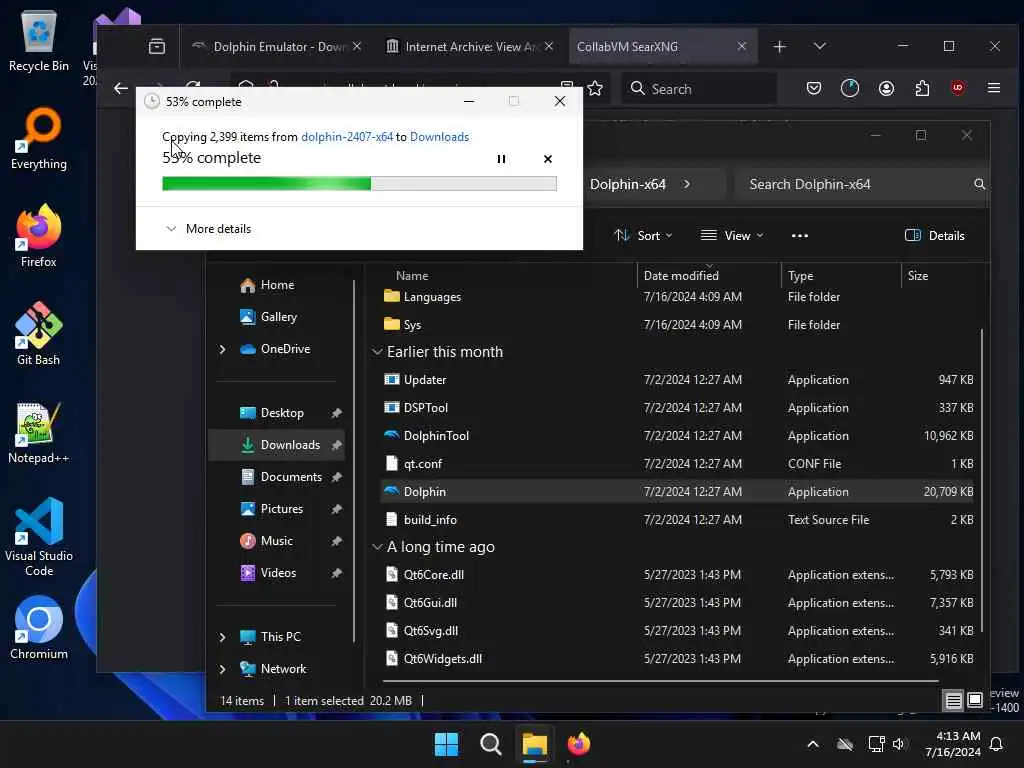The height and width of the screenshot is (768, 1024).
Task: Expand the Network tree node
Action: pyautogui.click(x=222, y=669)
